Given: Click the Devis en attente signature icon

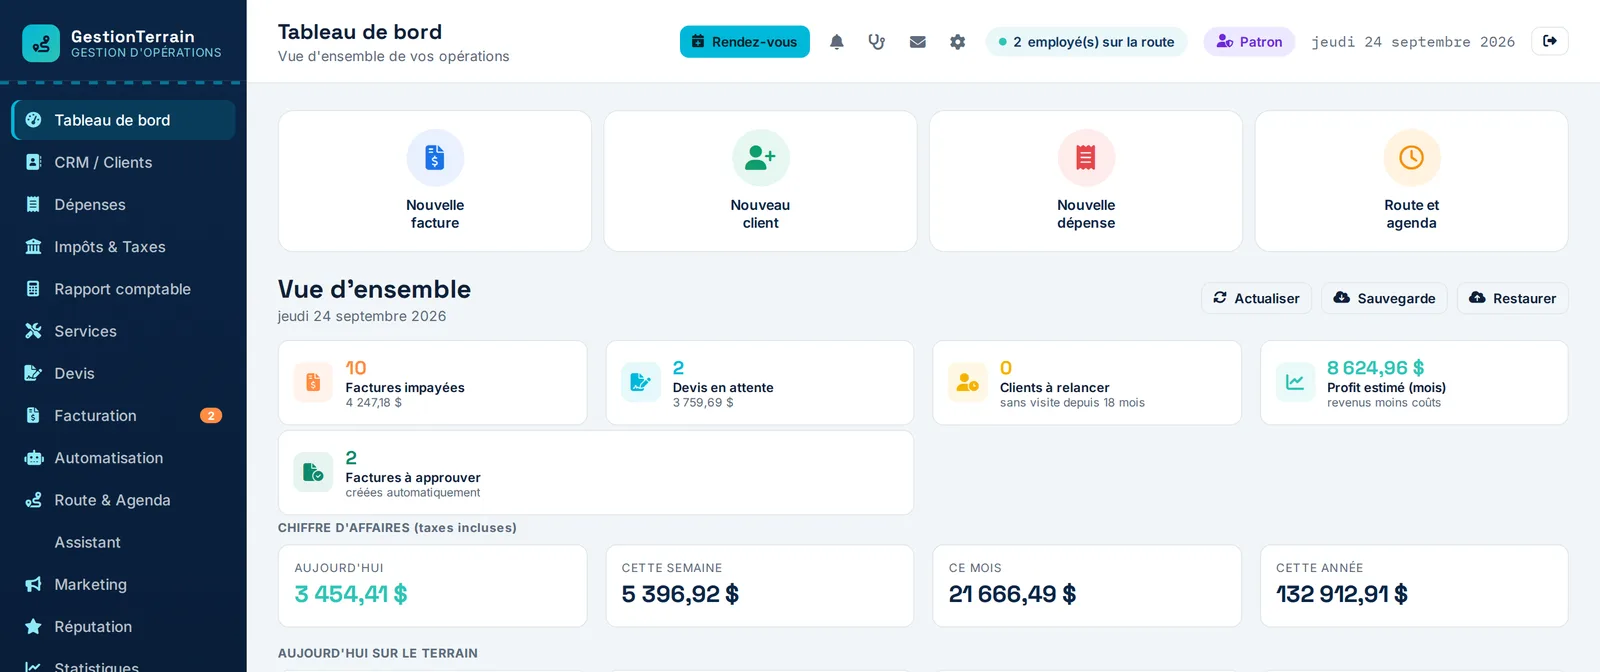Looking at the screenshot, I should point(640,382).
